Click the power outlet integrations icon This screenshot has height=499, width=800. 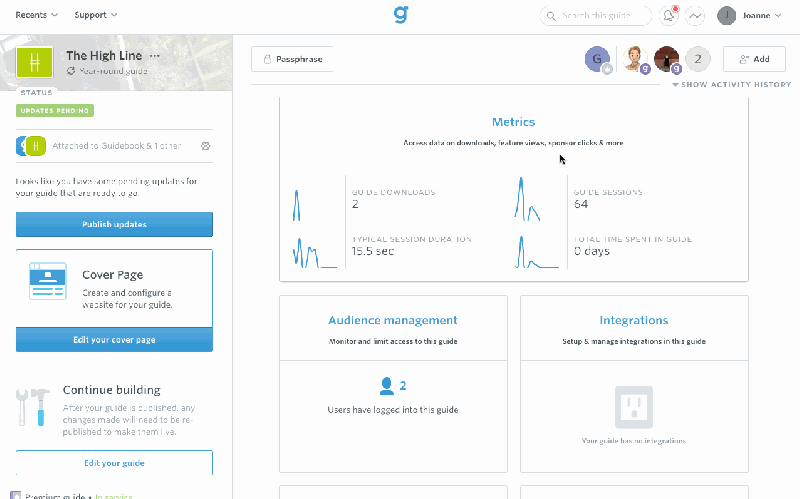[634, 407]
